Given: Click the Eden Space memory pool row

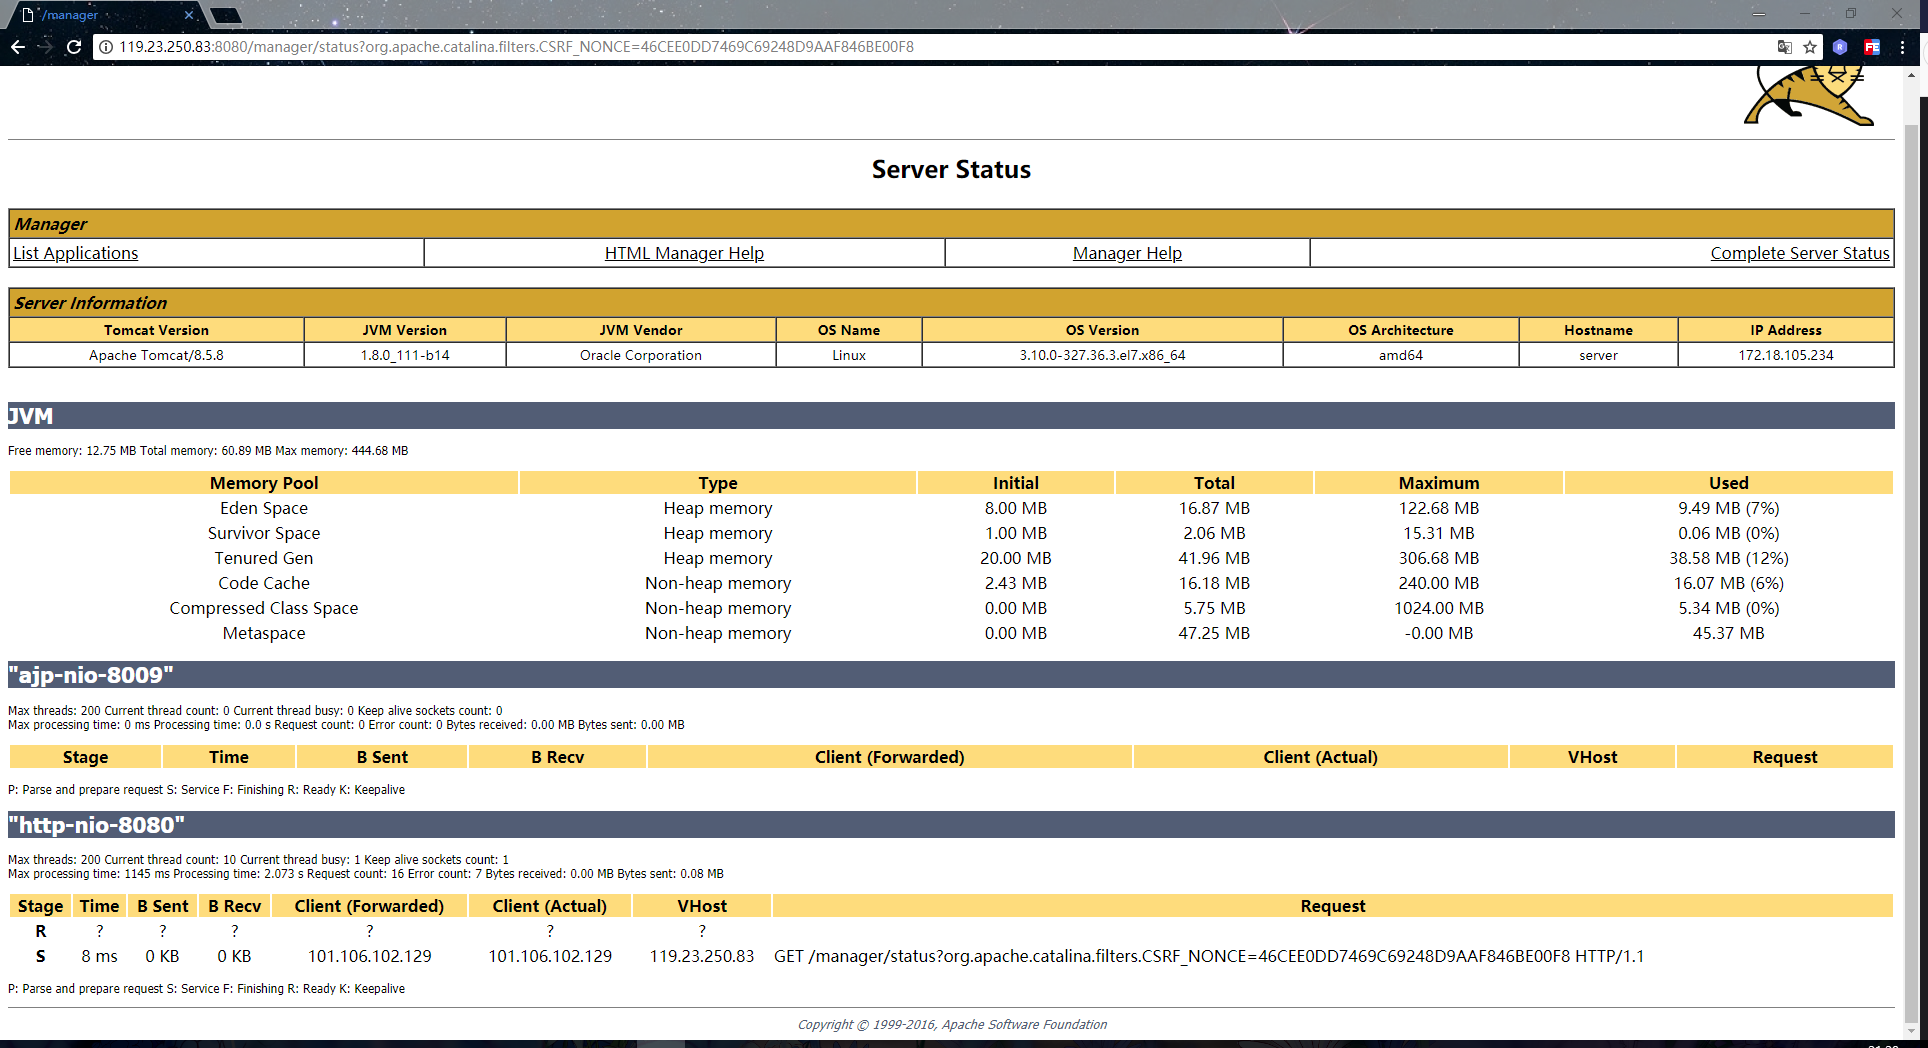Looking at the screenshot, I should tap(951, 508).
